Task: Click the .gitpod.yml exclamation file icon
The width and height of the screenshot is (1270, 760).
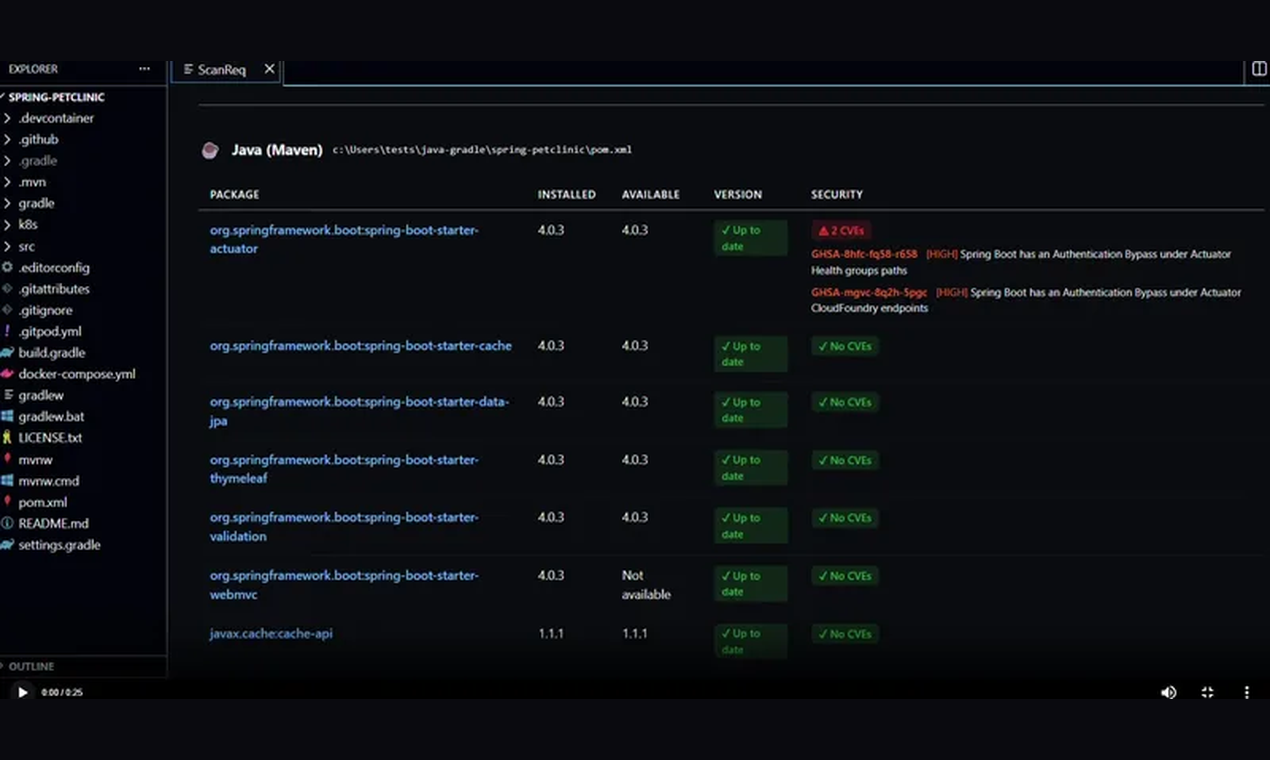Action: [x=8, y=331]
